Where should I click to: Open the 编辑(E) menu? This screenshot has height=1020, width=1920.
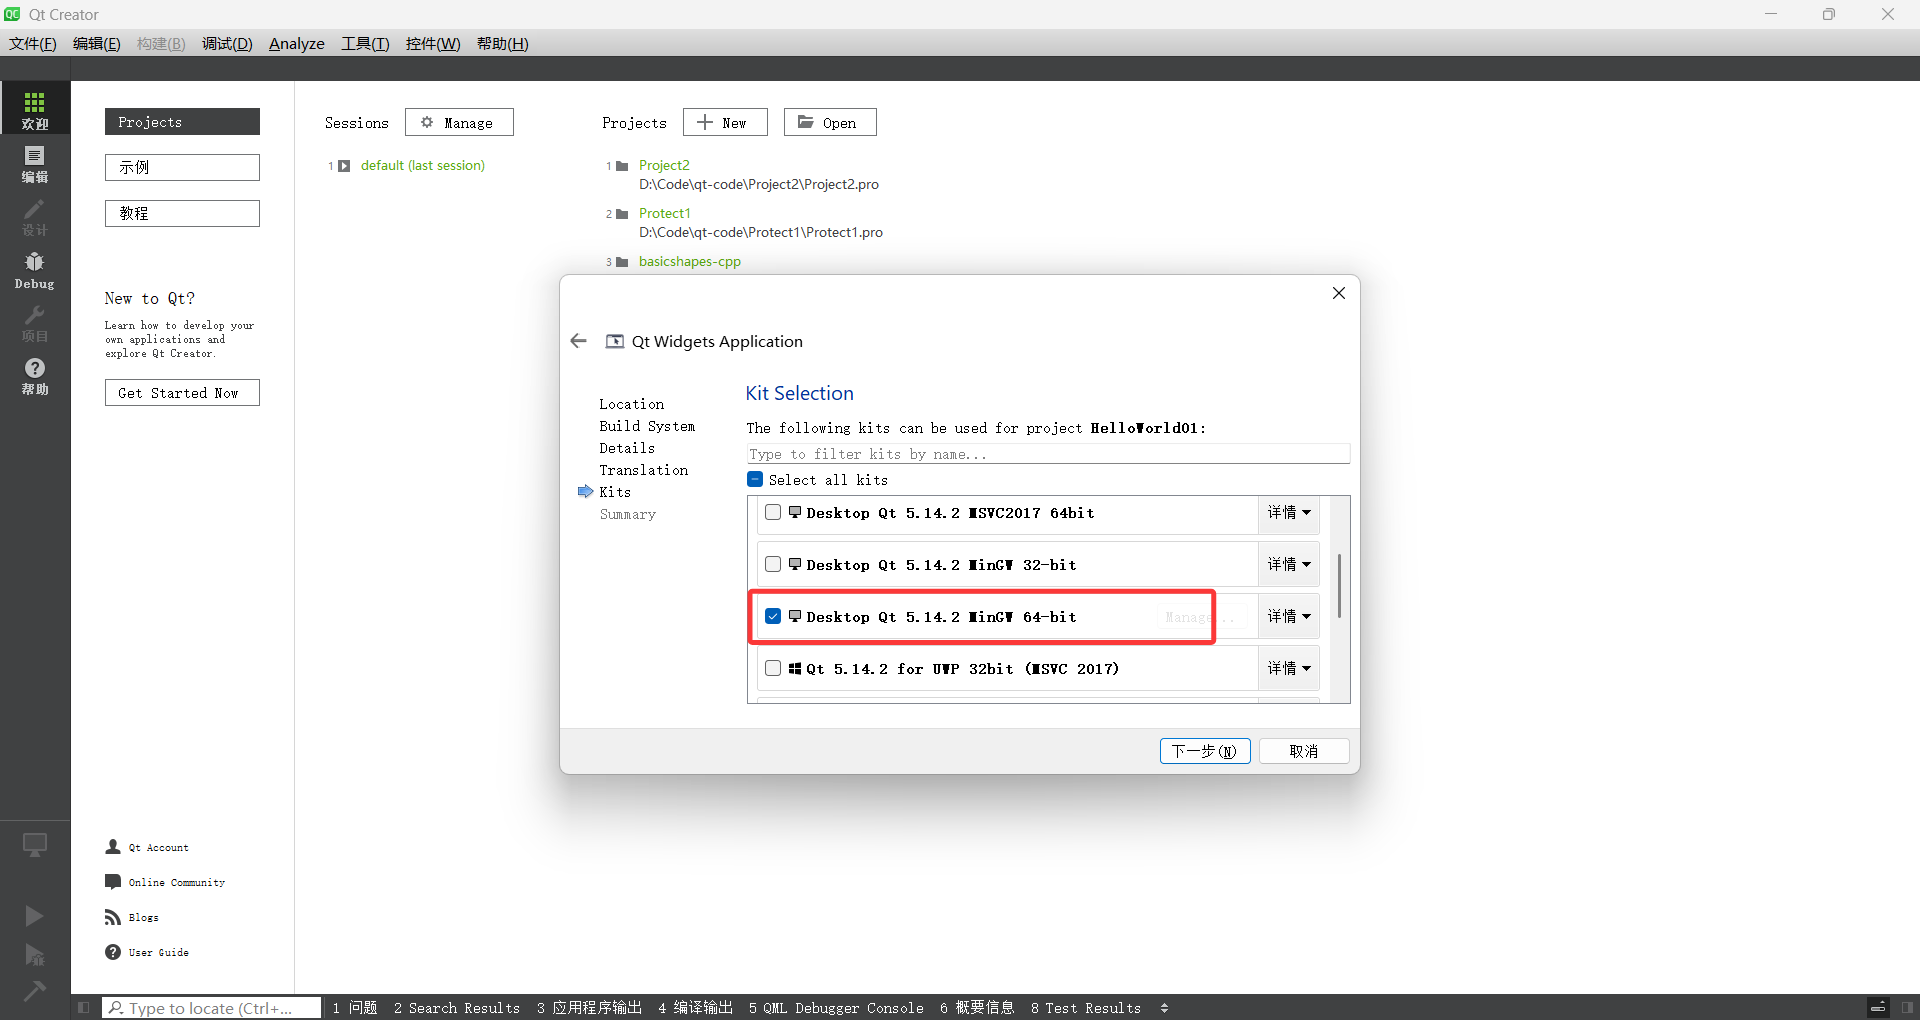pyautogui.click(x=97, y=44)
